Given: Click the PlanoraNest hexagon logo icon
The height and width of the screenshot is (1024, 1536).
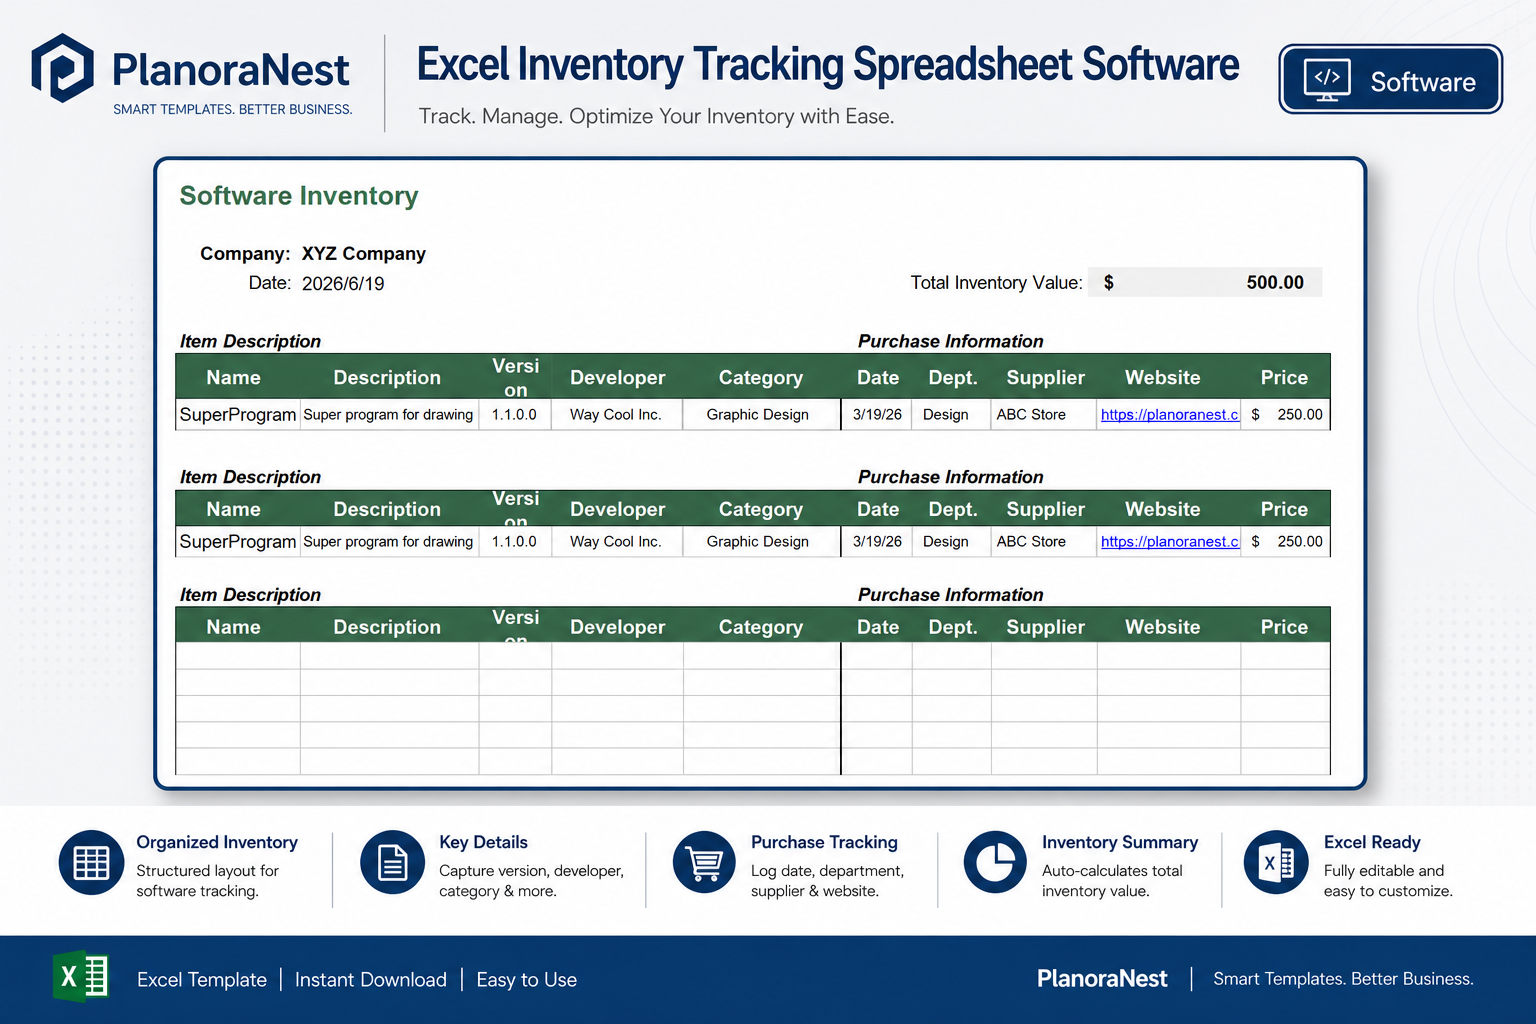Looking at the screenshot, I should pos(62,68).
